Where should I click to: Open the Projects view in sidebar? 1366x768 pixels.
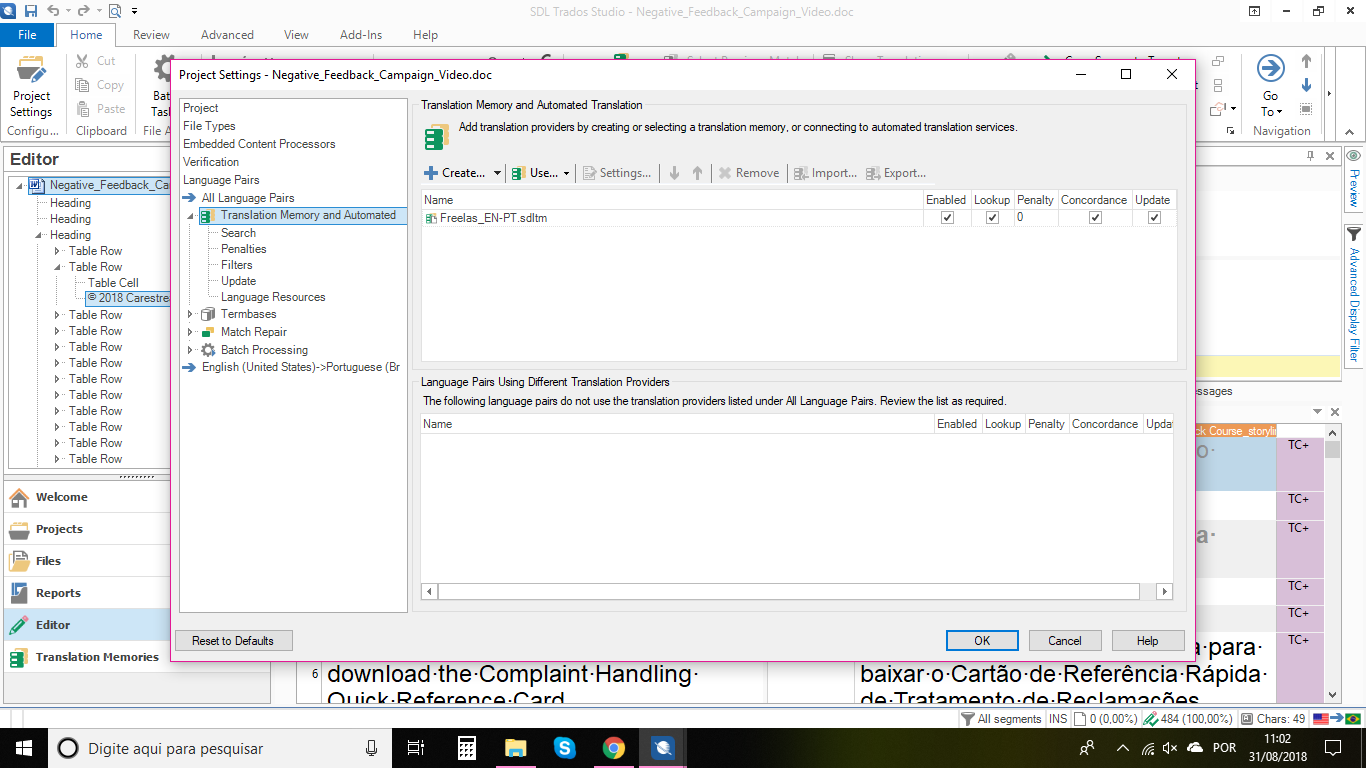87,529
